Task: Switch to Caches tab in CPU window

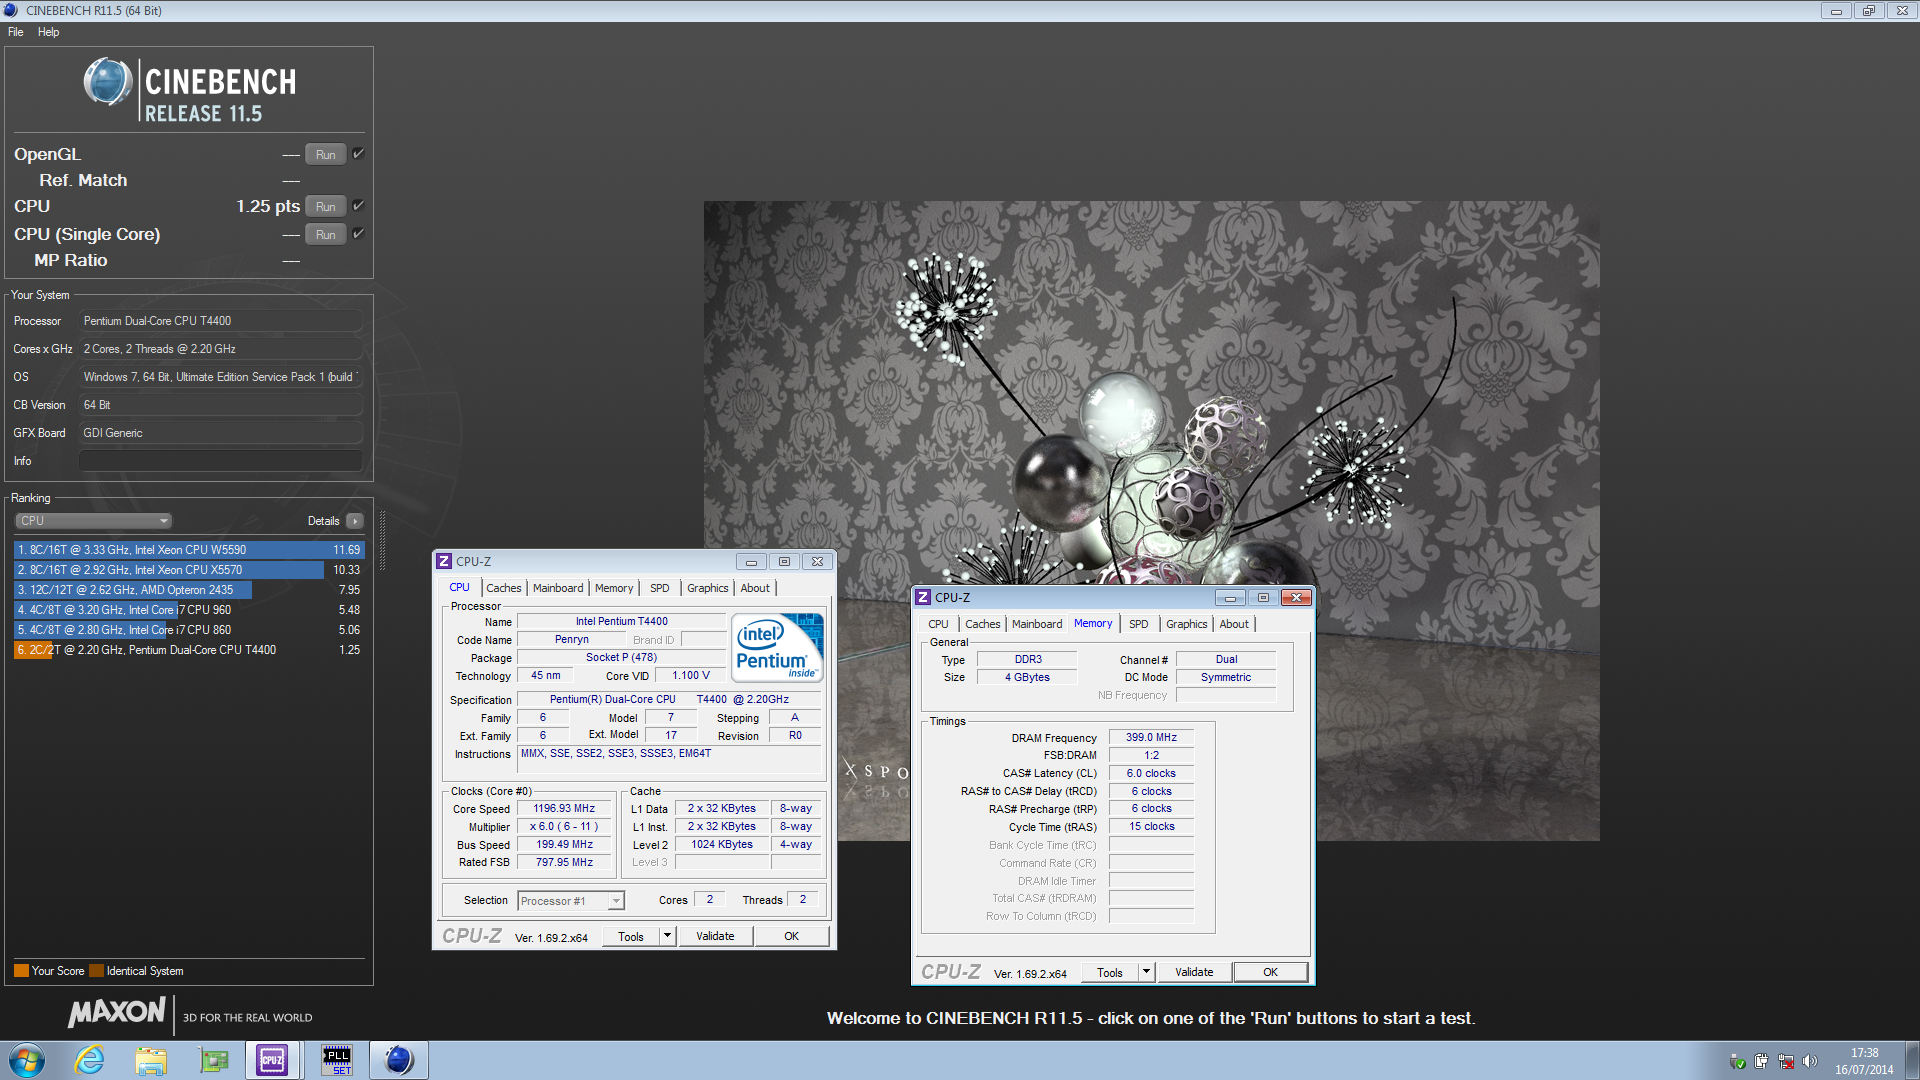Action: point(504,588)
